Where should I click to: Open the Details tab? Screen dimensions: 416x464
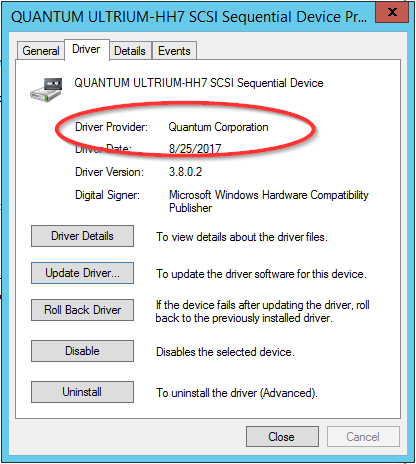(x=130, y=51)
